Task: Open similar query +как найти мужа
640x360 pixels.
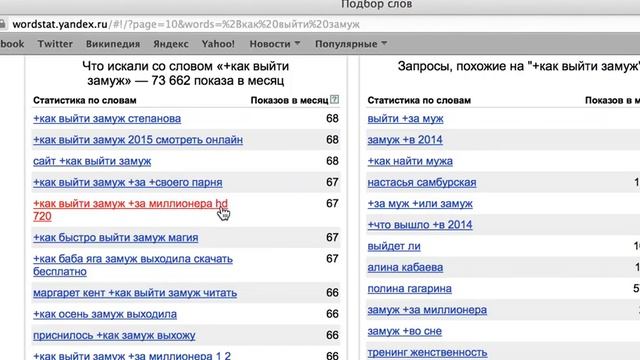Action: 410,161
